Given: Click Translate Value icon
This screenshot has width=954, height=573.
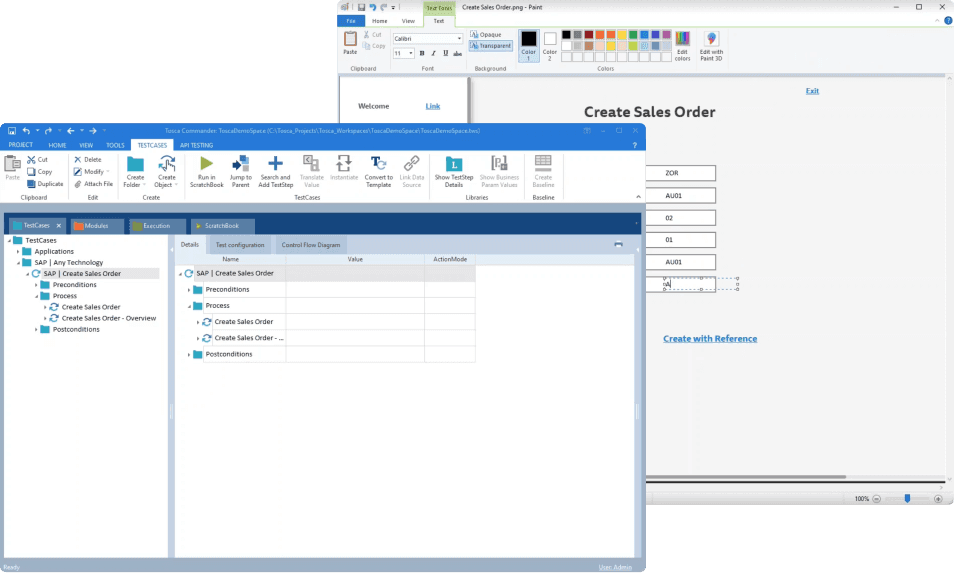Looking at the screenshot, I should click(x=311, y=163).
